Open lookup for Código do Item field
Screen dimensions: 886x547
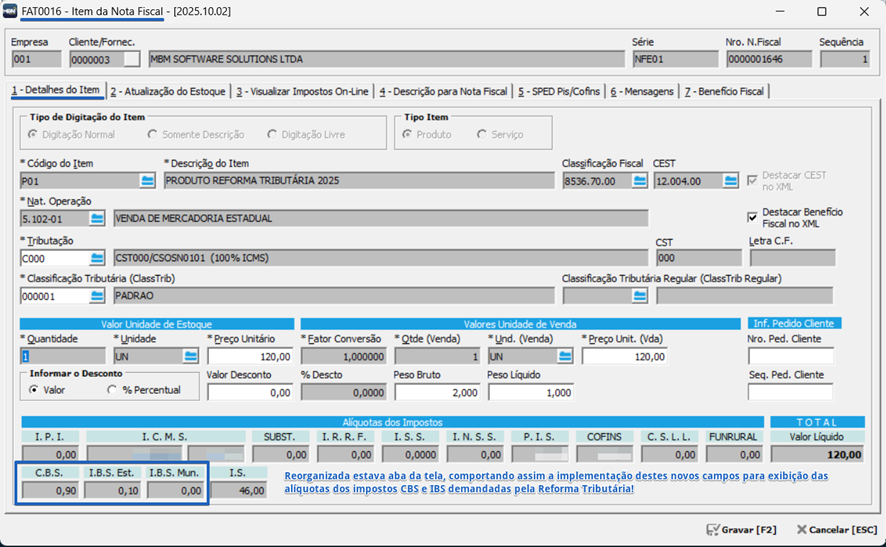(148, 181)
